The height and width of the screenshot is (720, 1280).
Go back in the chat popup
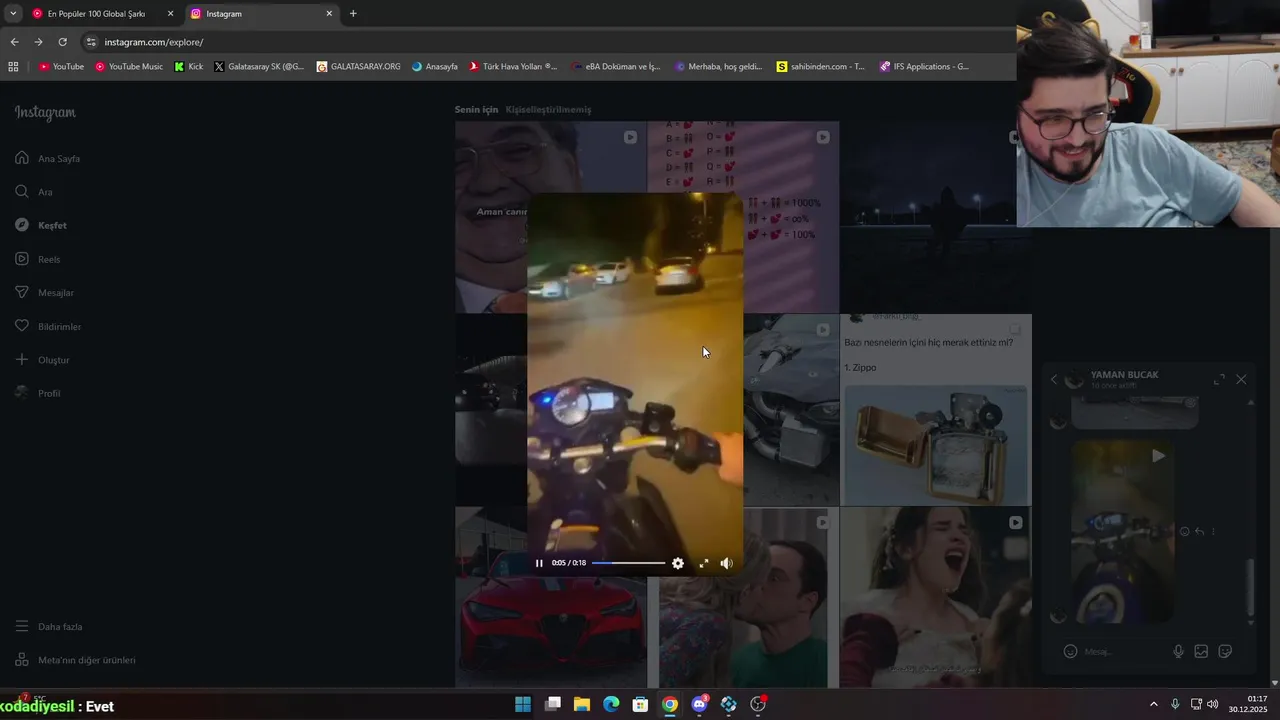pyautogui.click(x=1053, y=380)
